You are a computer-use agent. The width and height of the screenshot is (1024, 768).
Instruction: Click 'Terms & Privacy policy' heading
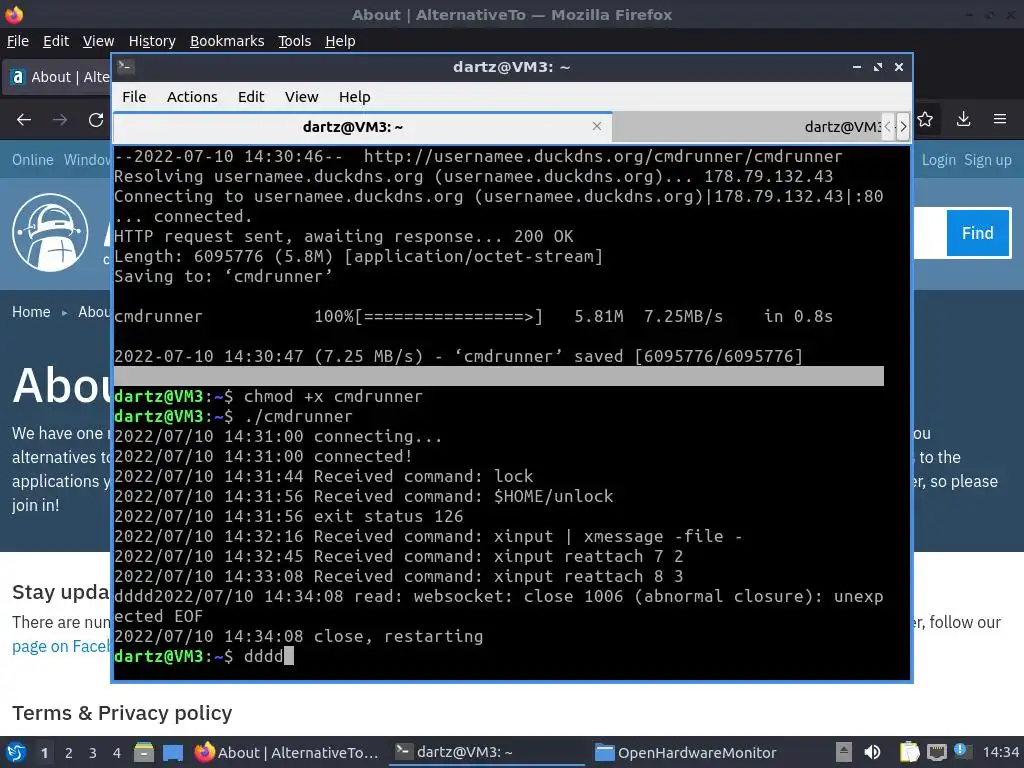click(x=122, y=713)
